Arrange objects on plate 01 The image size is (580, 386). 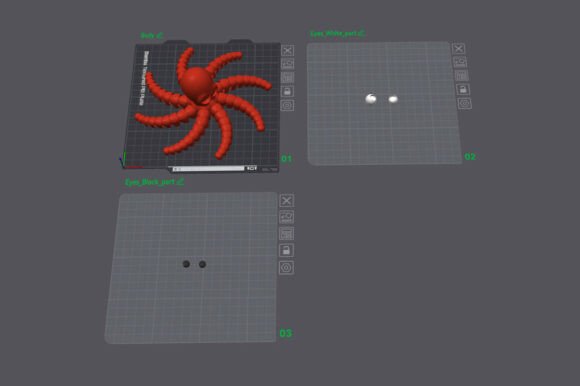pos(288,78)
